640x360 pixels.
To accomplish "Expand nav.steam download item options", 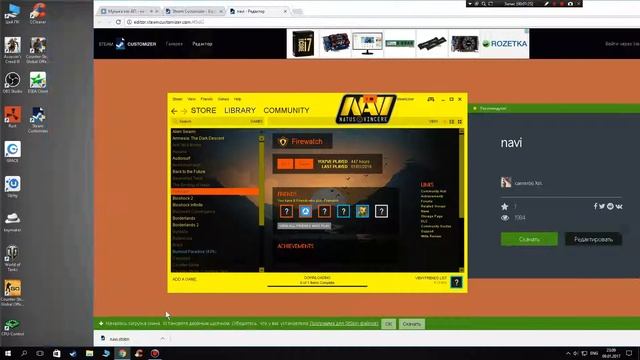I will [162, 338].
